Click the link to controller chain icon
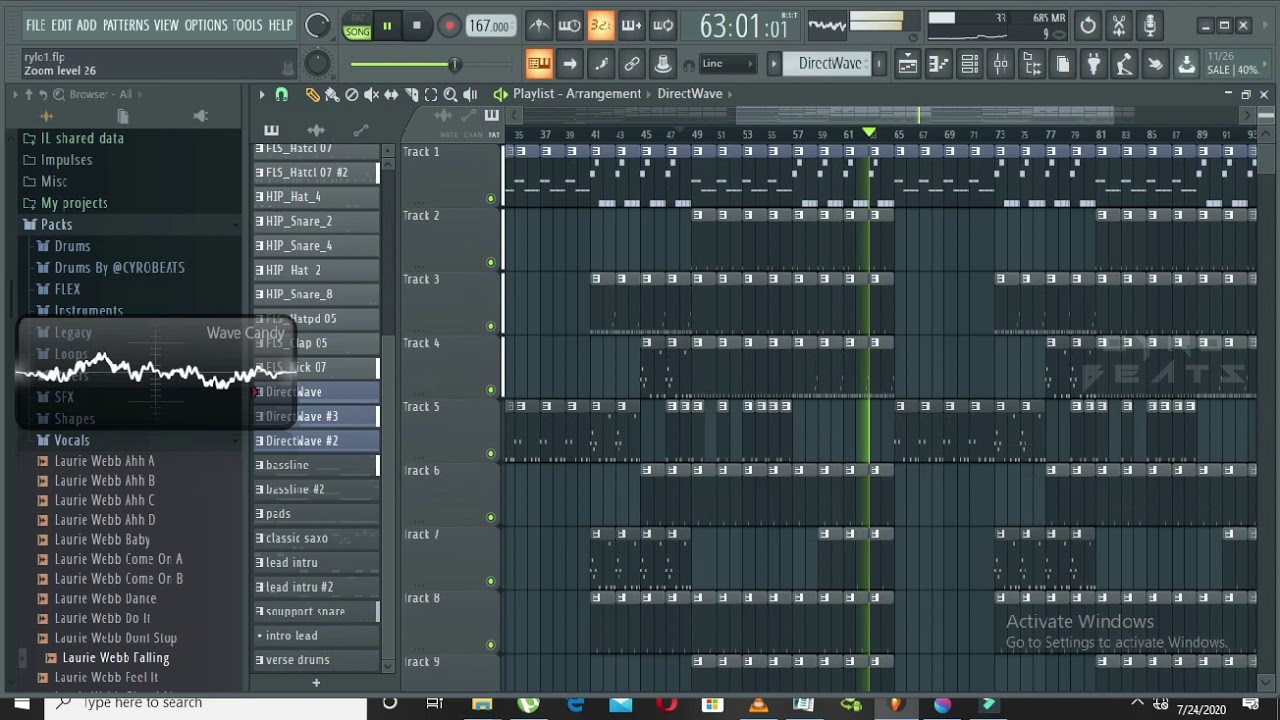The image size is (1280, 720). 632,65
